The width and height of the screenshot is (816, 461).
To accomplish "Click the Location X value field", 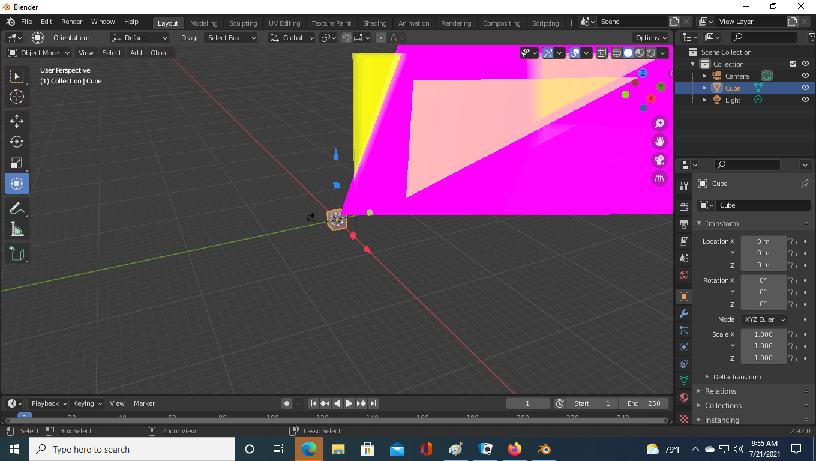I will (x=762, y=241).
